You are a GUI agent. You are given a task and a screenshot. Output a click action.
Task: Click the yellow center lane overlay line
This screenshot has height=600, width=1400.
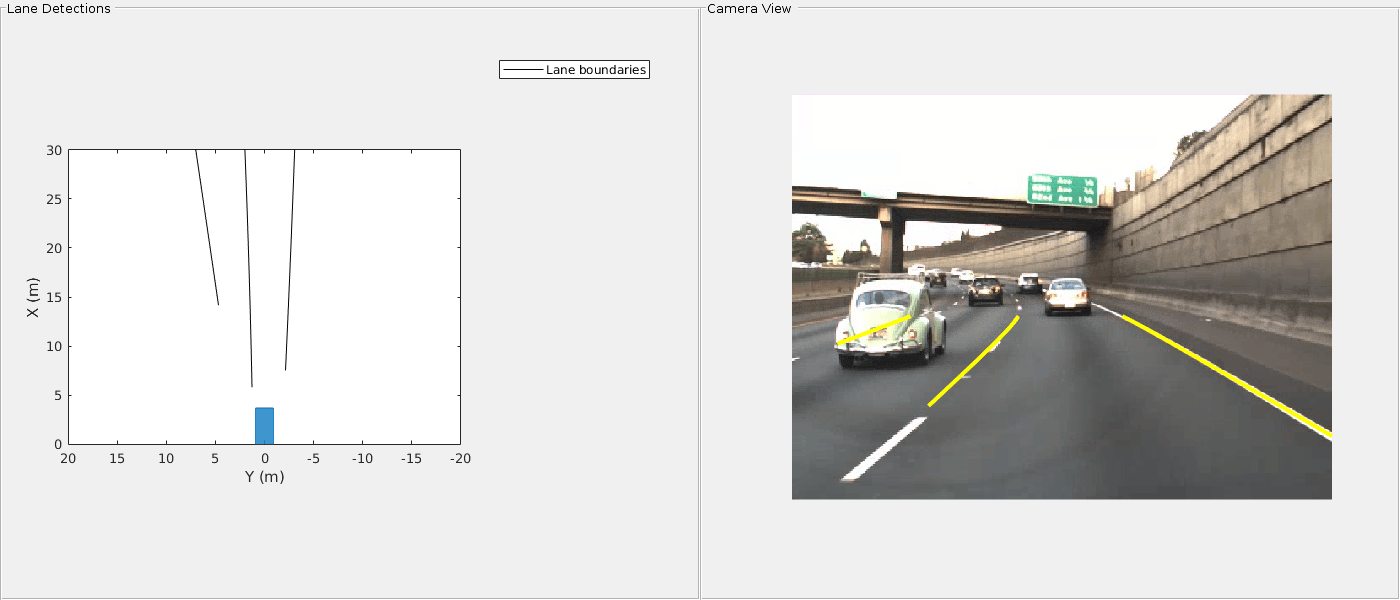(x=975, y=361)
